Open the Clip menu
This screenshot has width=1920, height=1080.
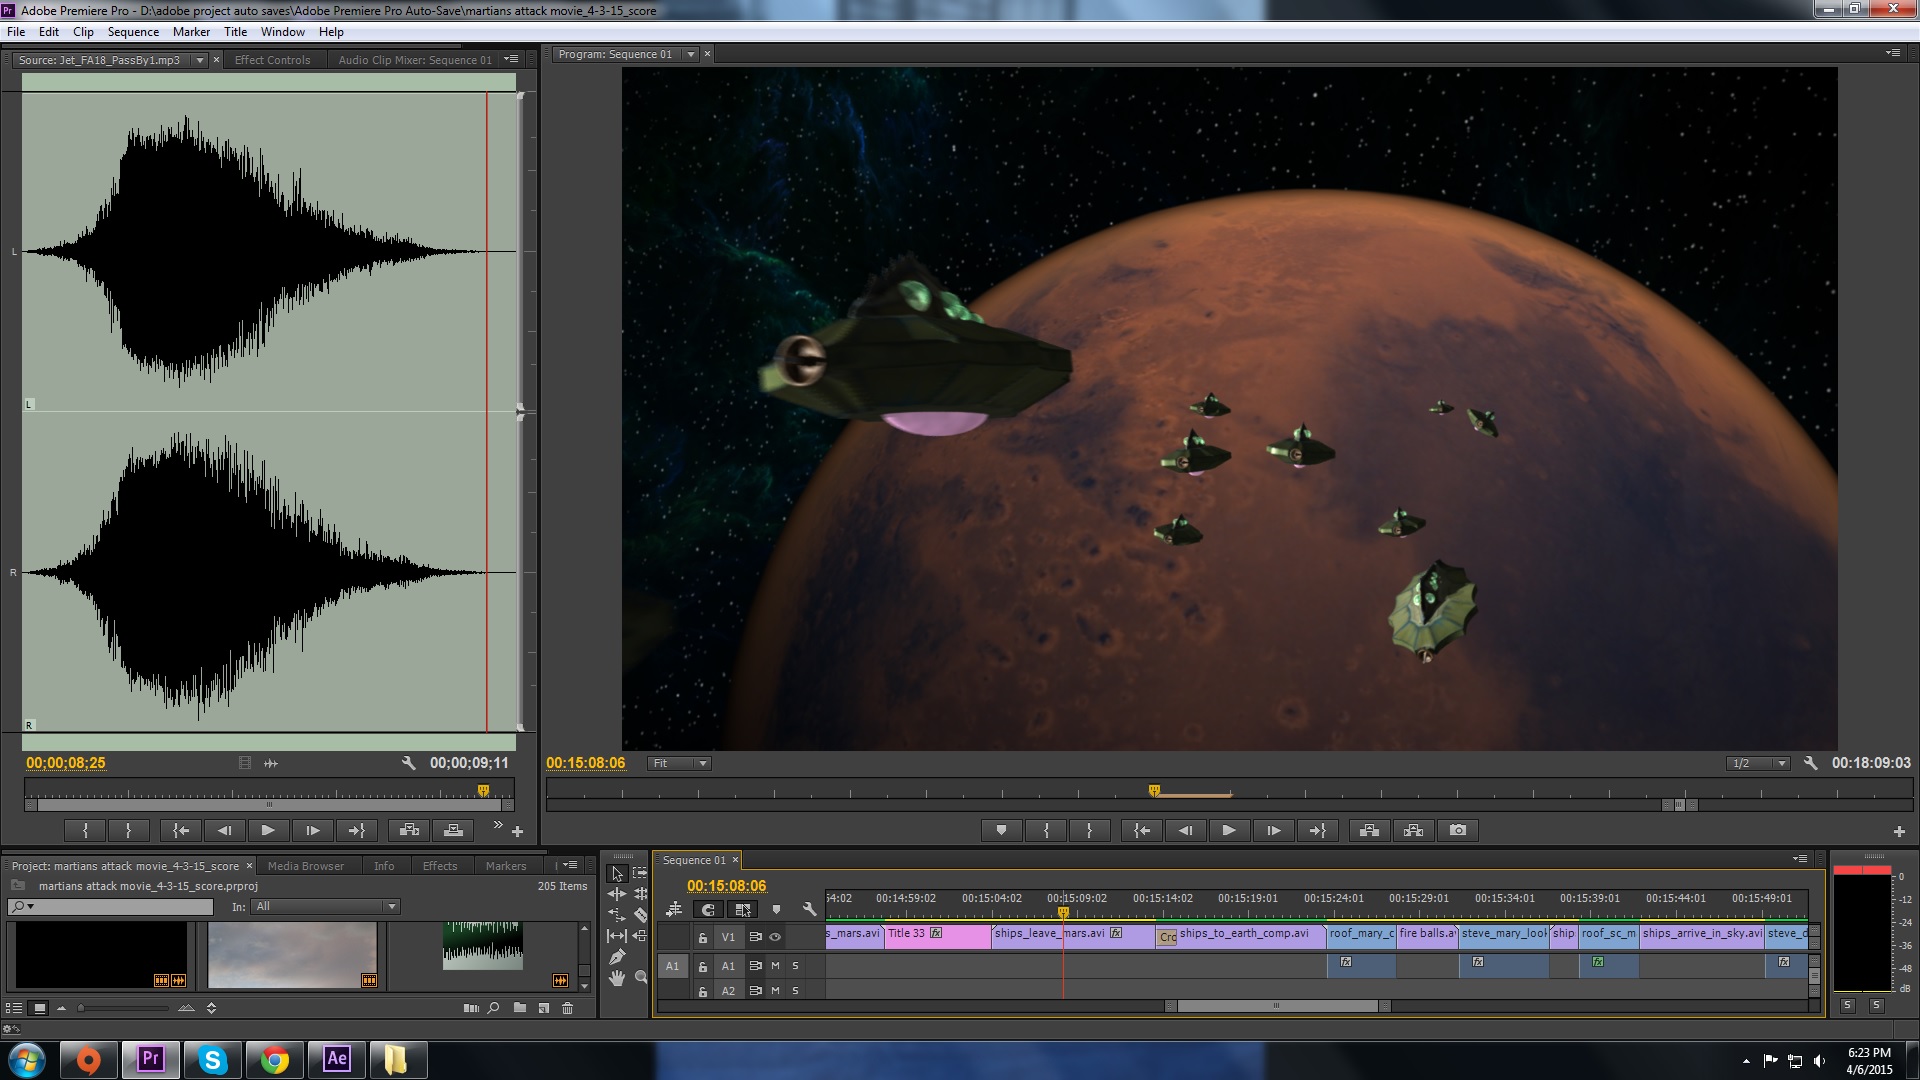point(83,32)
